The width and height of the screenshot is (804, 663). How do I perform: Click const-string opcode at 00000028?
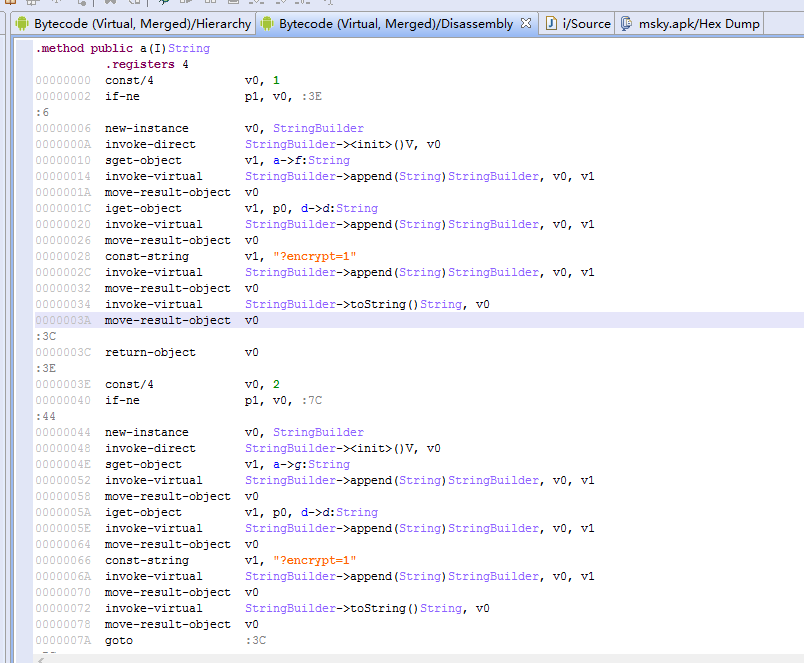147,256
